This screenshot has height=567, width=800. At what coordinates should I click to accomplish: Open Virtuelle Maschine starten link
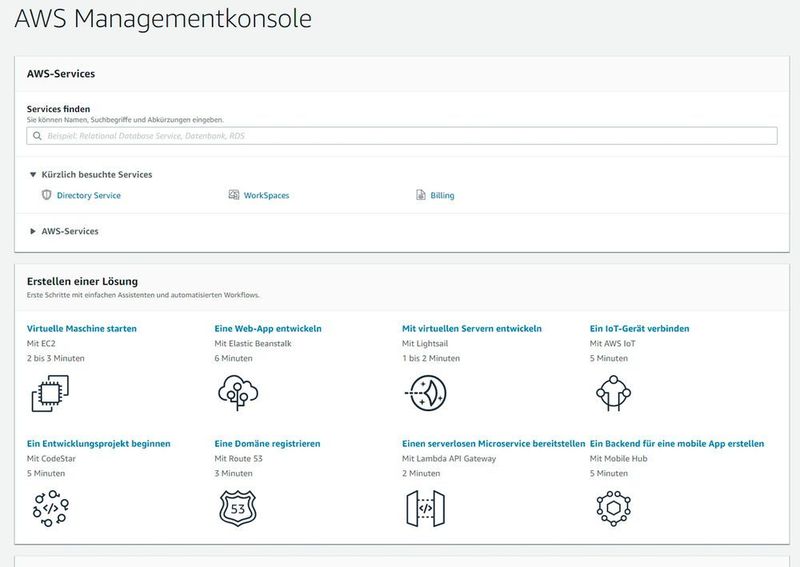pos(82,329)
